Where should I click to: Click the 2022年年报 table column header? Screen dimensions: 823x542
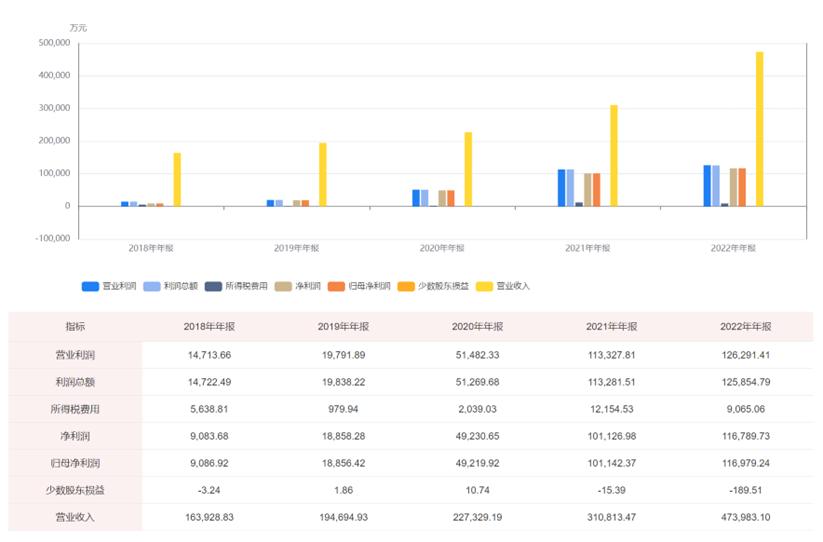[x=745, y=327]
